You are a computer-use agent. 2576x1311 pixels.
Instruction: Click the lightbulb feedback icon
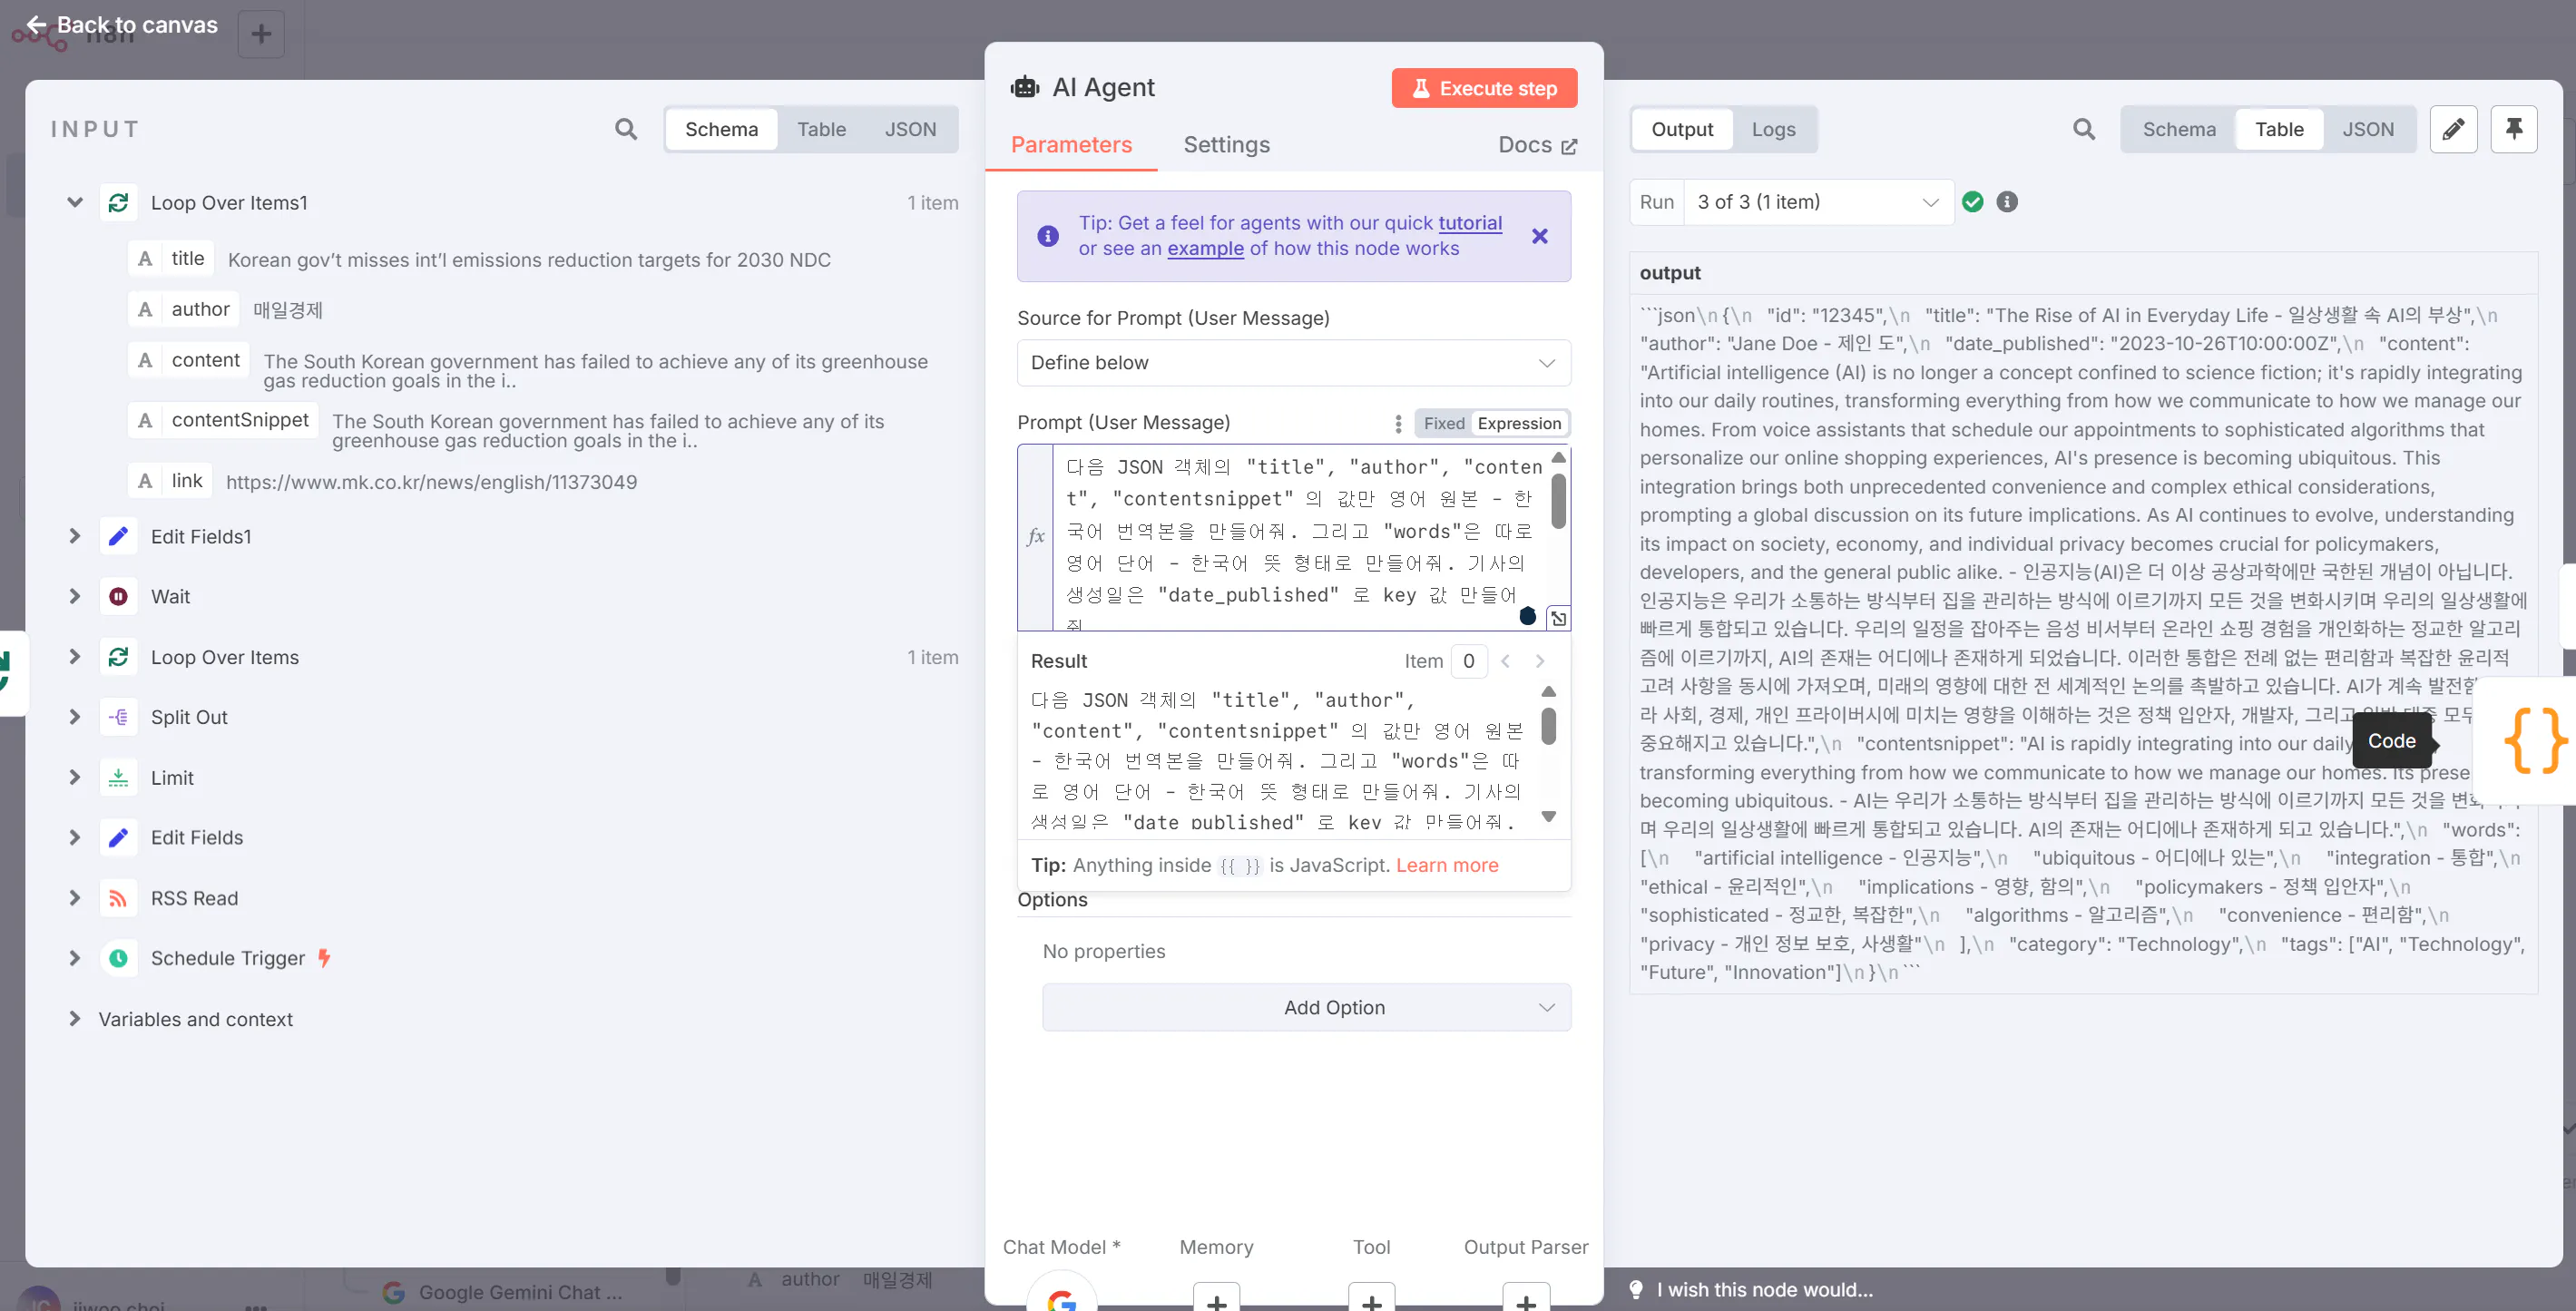click(1636, 1290)
